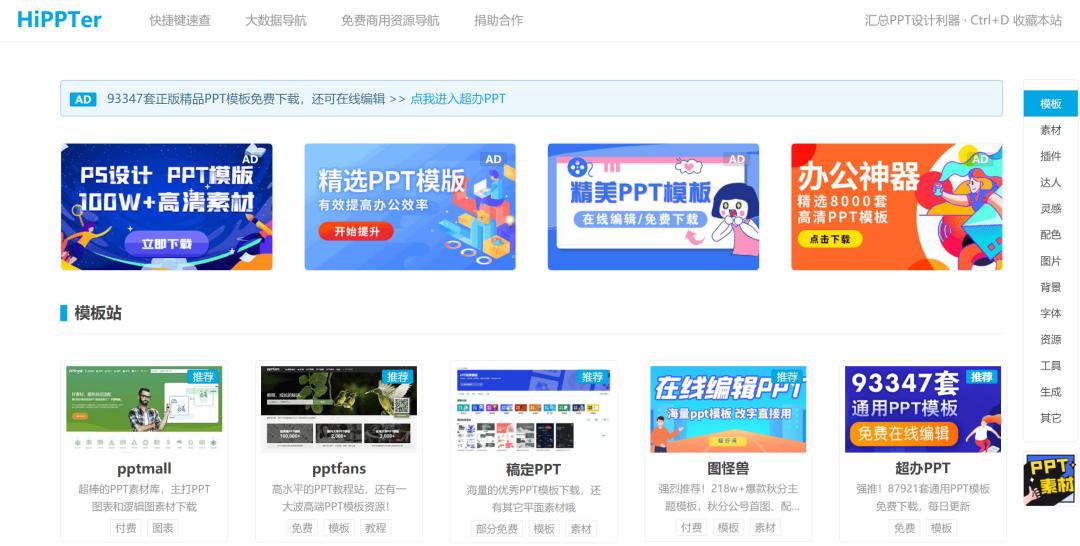The image size is (1080, 546).
Task: Click 立即下载 button on first banner
Action: (x=167, y=243)
